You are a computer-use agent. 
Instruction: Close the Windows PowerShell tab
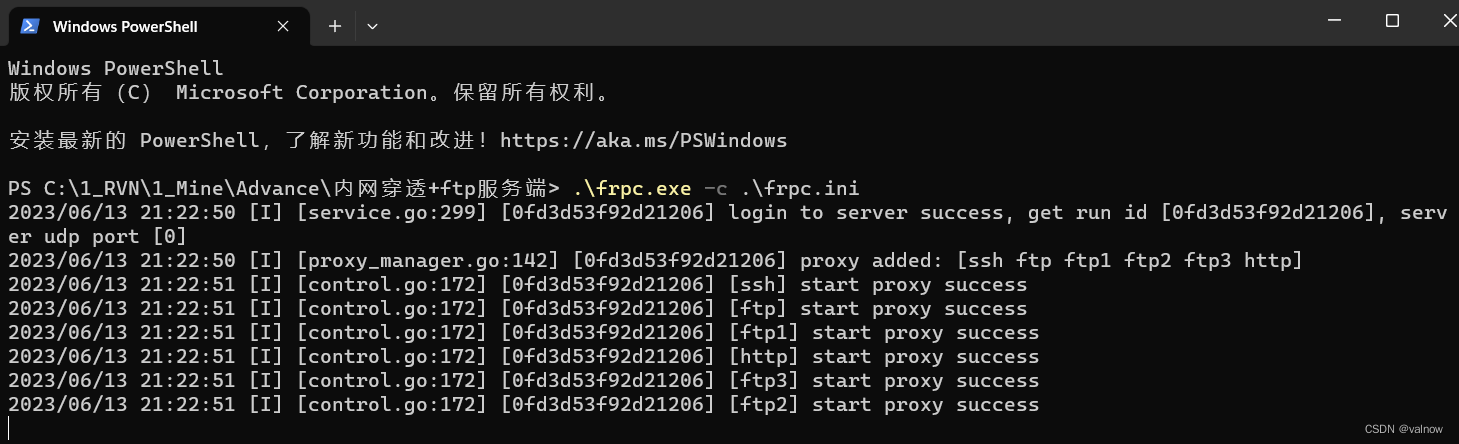pos(283,26)
